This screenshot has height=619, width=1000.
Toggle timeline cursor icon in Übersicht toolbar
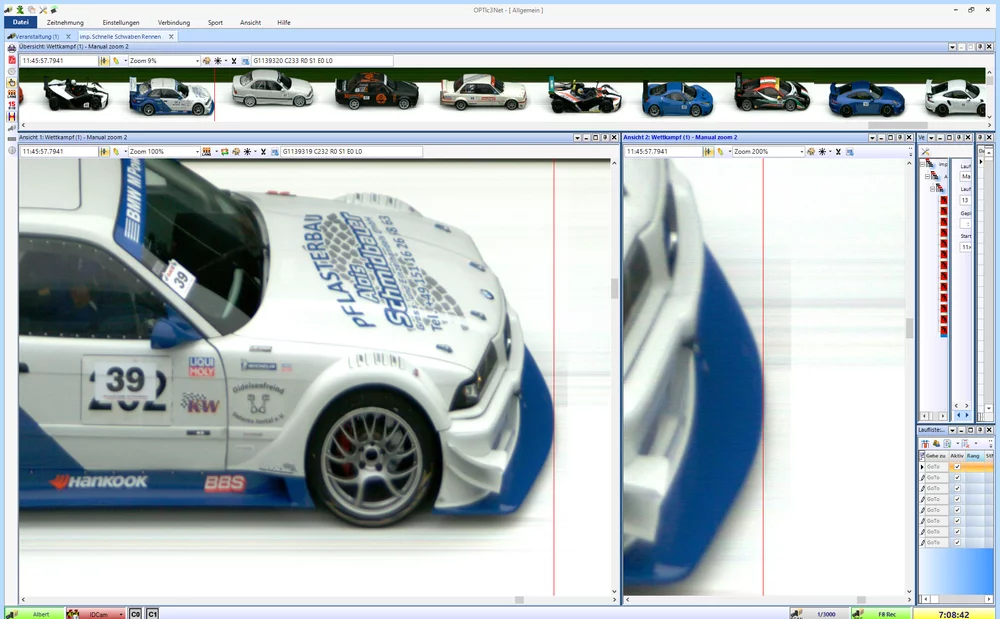coord(104,61)
